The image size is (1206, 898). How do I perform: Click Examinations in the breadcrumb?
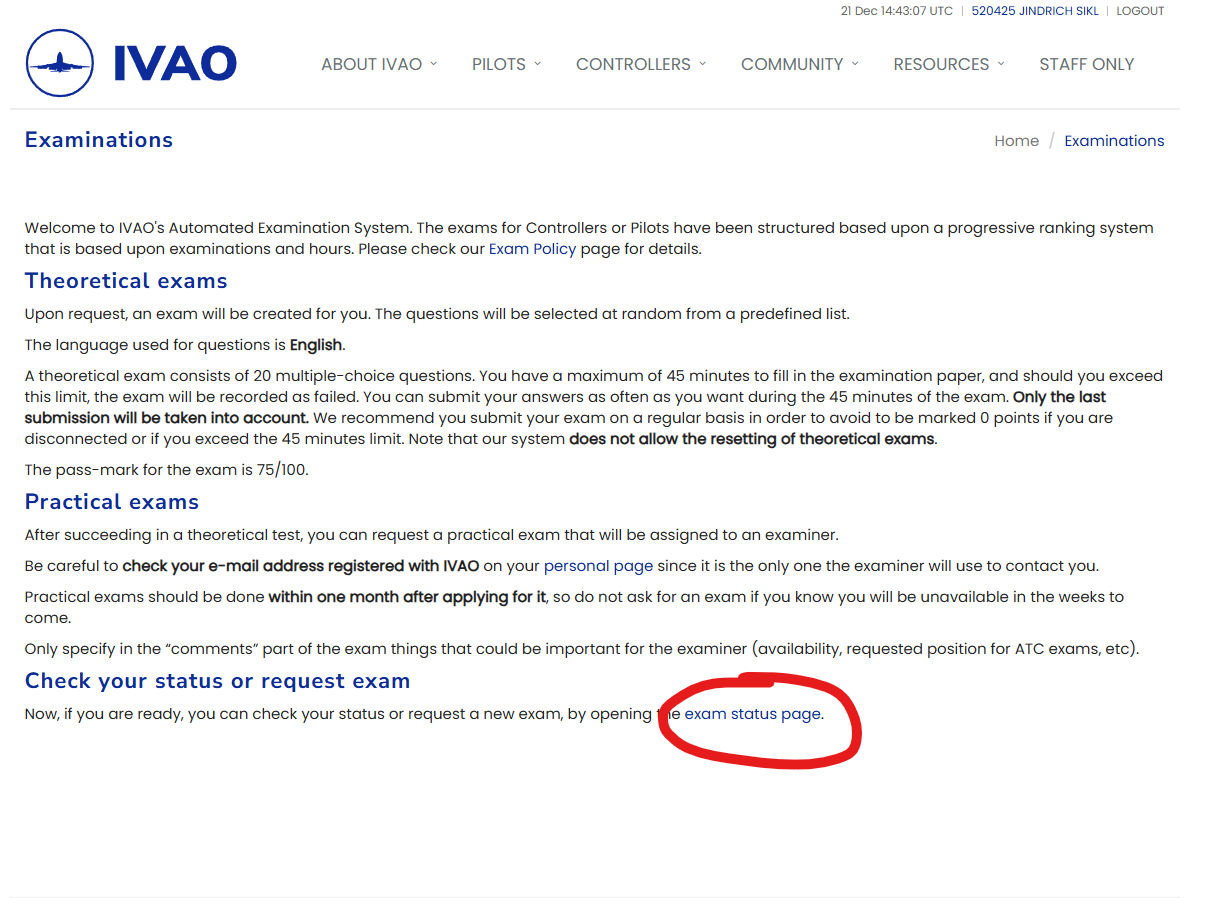tap(1114, 141)
